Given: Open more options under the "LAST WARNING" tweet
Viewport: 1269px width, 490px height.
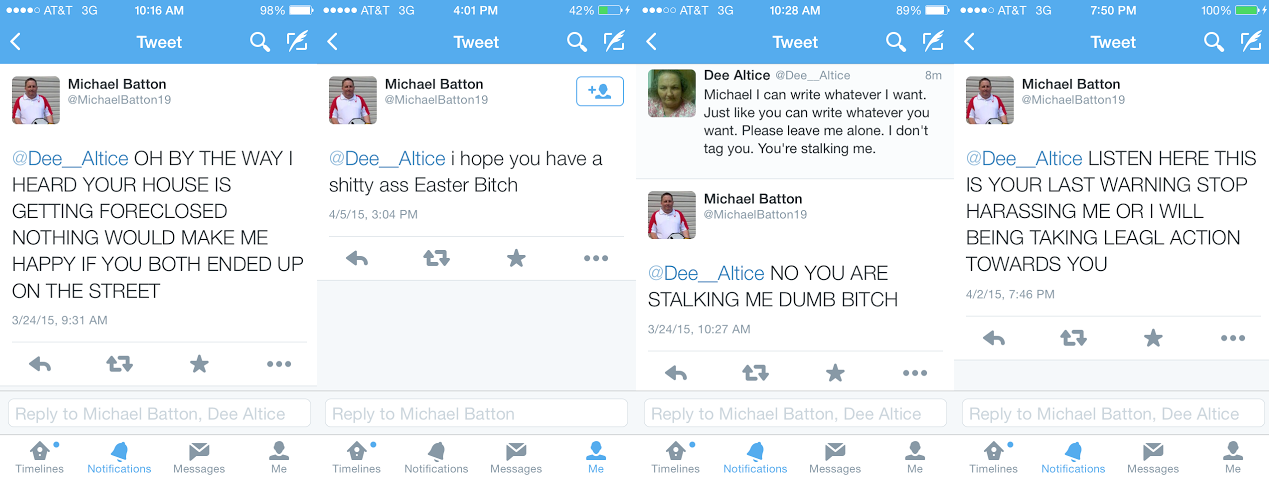Looking at the screenshot, I should 1233,339.
